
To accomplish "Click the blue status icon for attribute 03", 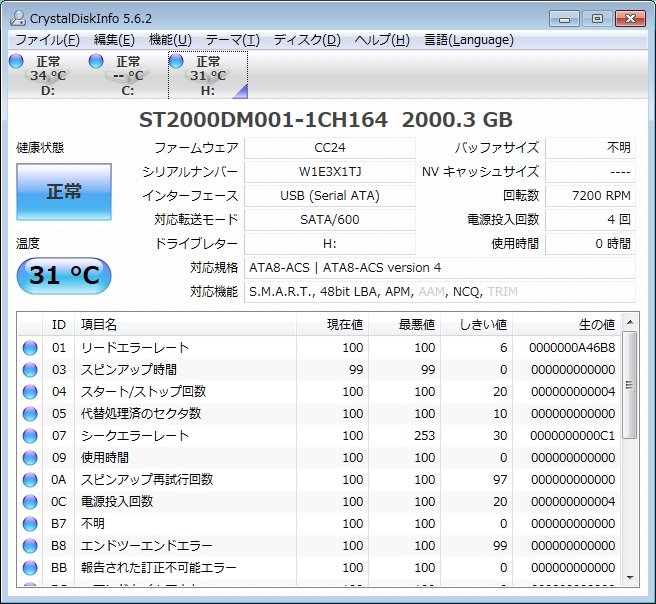I will point(30,370).
